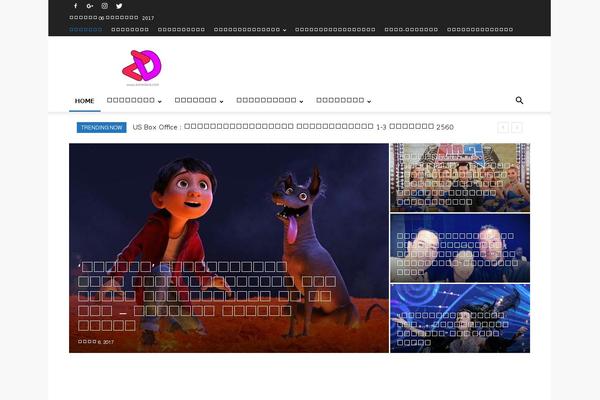Select the HOME menu tab

[85, 101]
